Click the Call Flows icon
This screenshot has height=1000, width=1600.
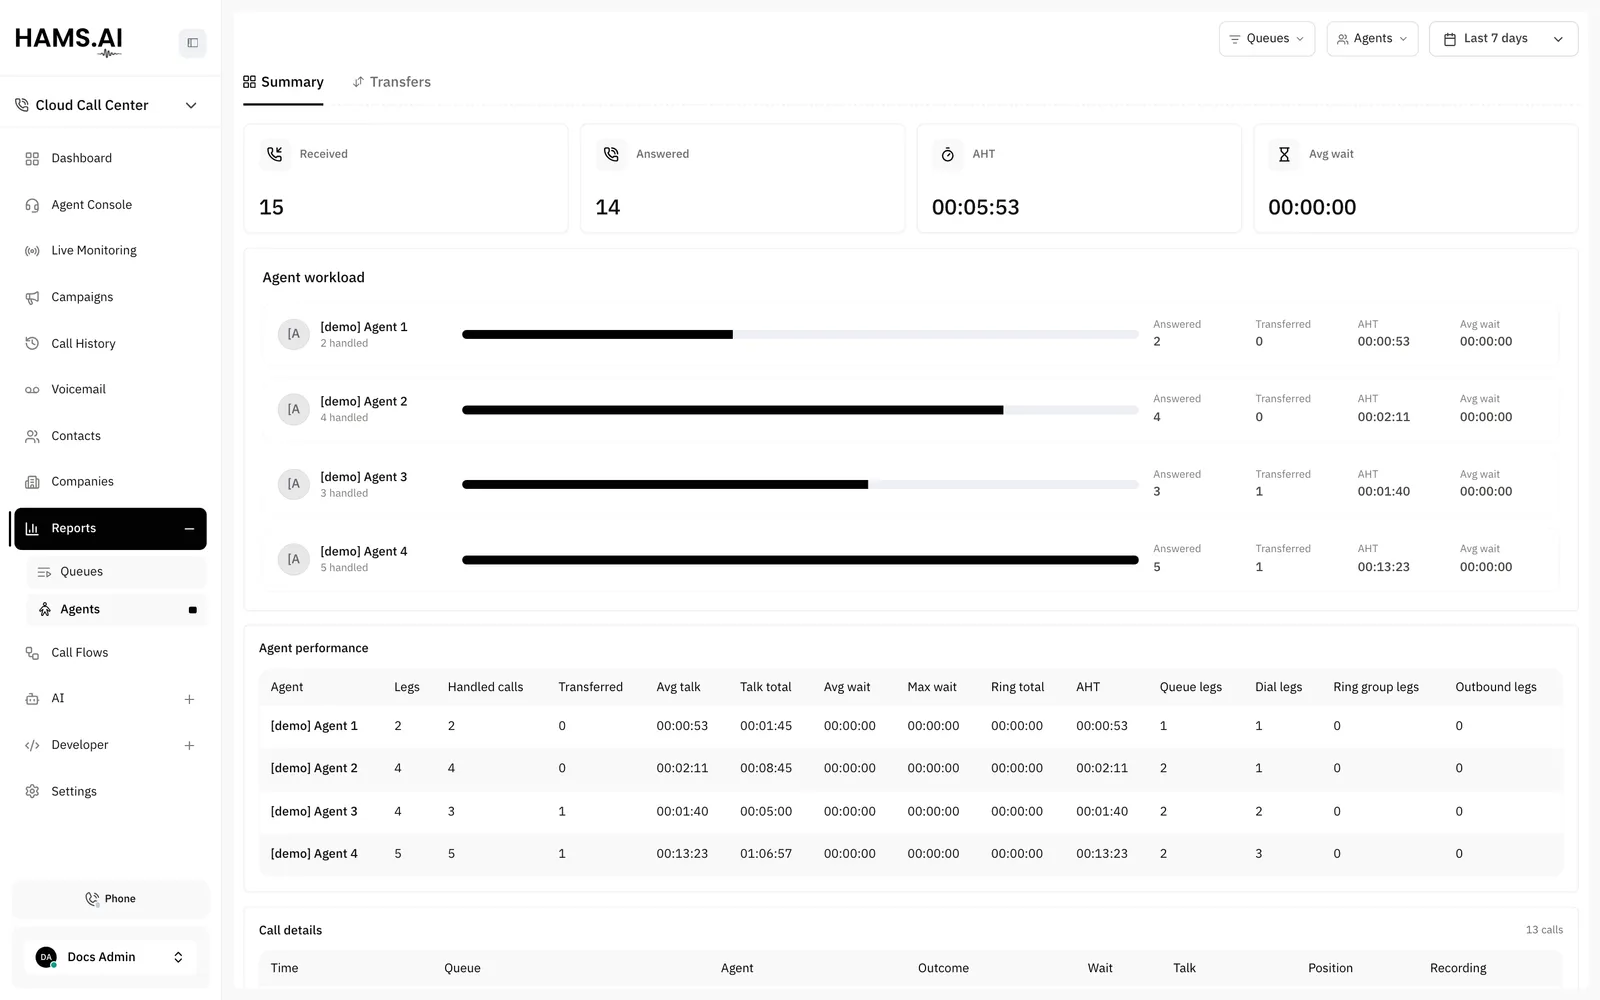click(x=32, y=653)
